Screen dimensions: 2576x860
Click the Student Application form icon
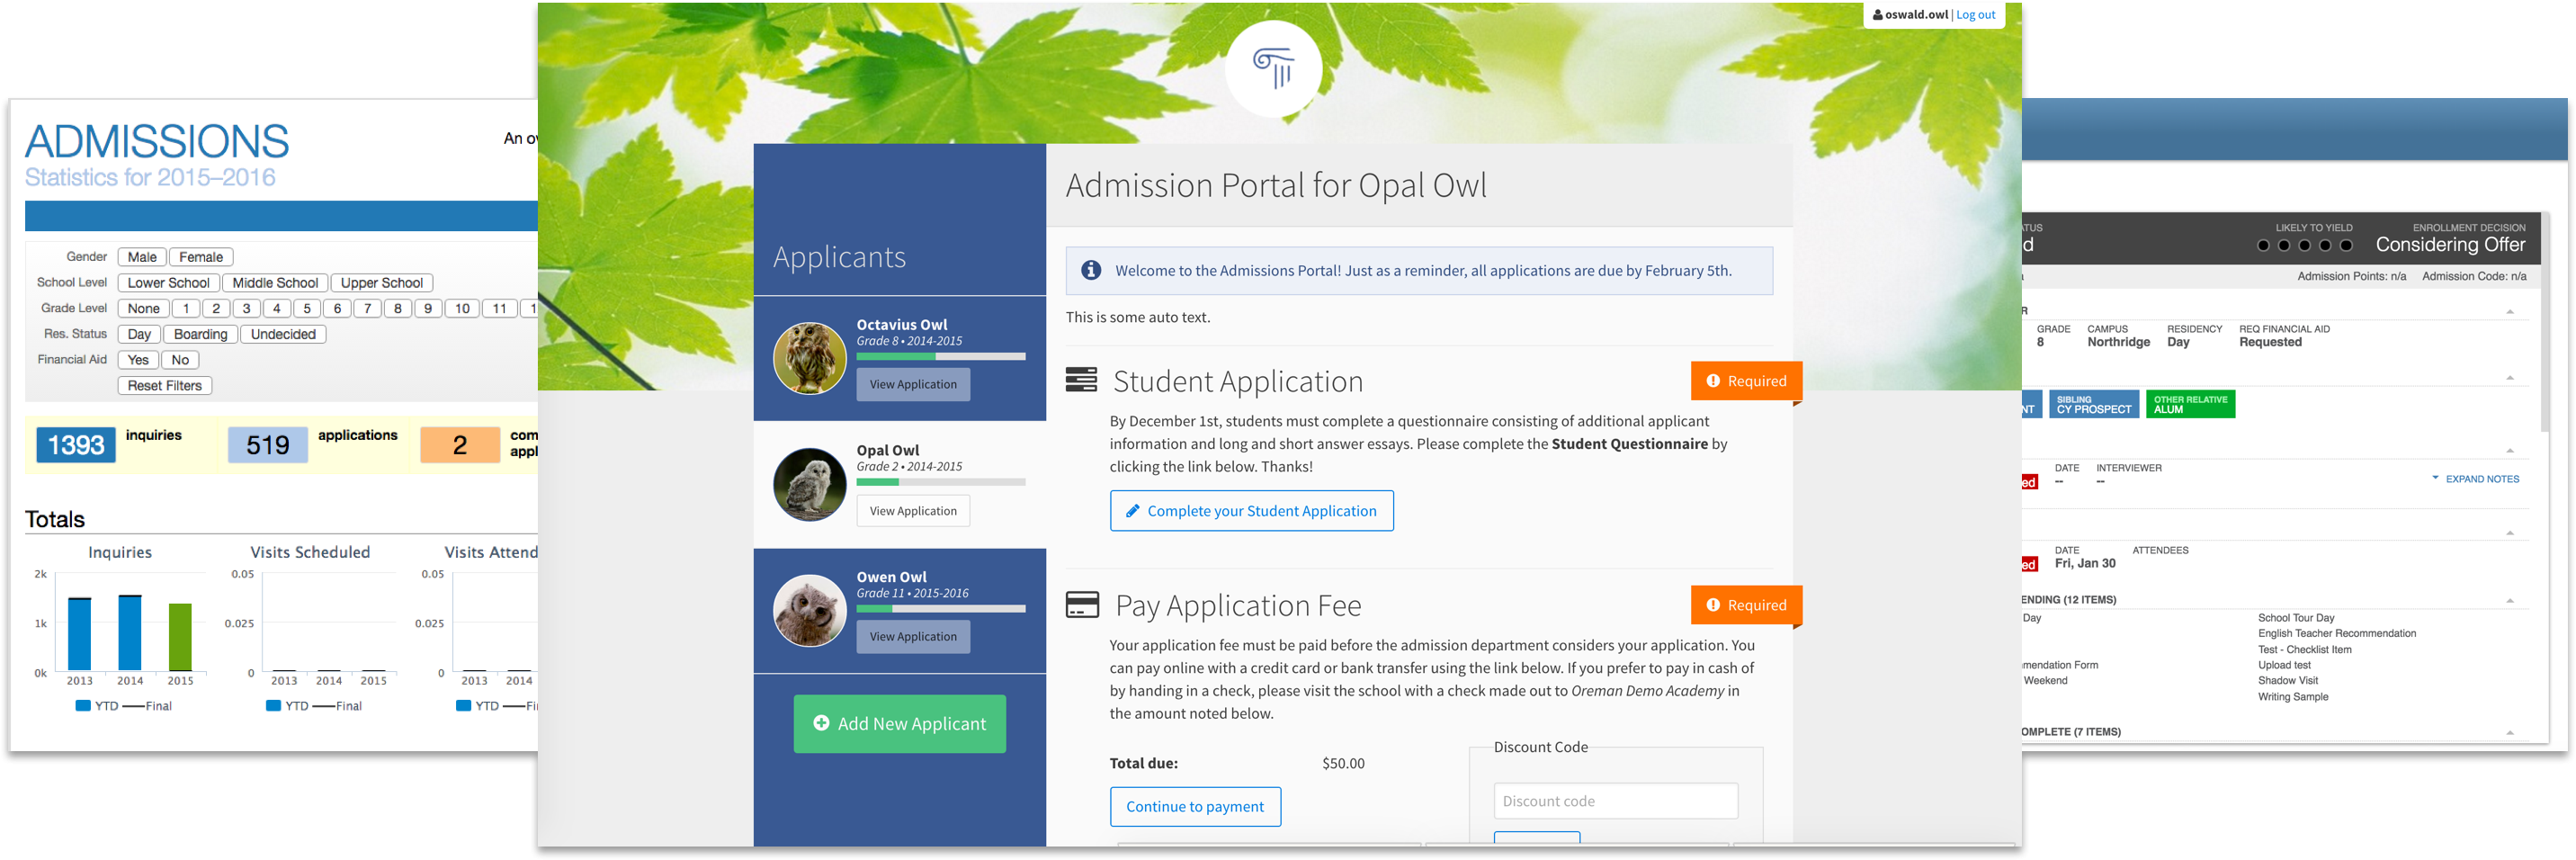point(1081,381)
